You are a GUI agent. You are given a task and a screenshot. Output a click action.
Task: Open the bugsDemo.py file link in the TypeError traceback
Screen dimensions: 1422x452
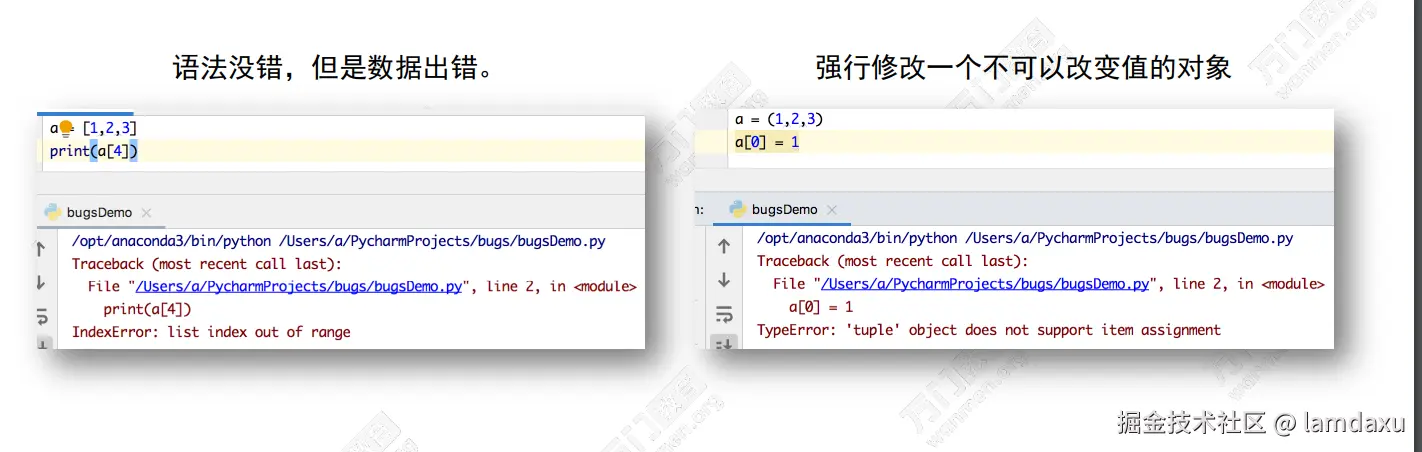(985, 284)
